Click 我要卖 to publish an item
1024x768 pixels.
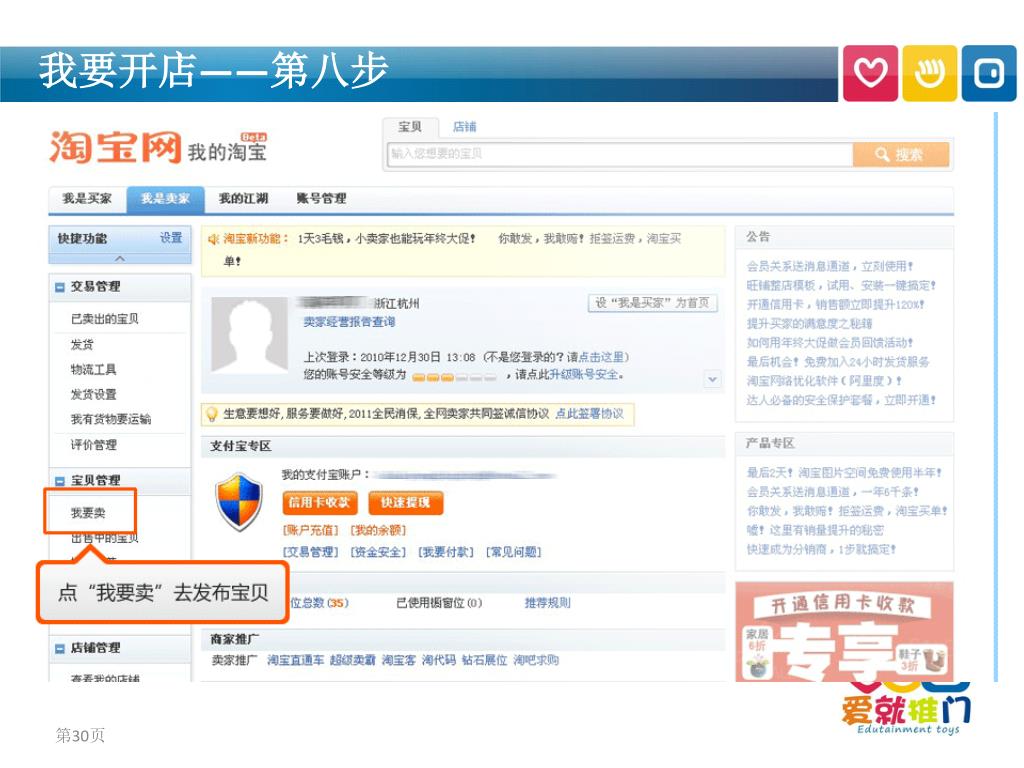(x=88, y=513)
